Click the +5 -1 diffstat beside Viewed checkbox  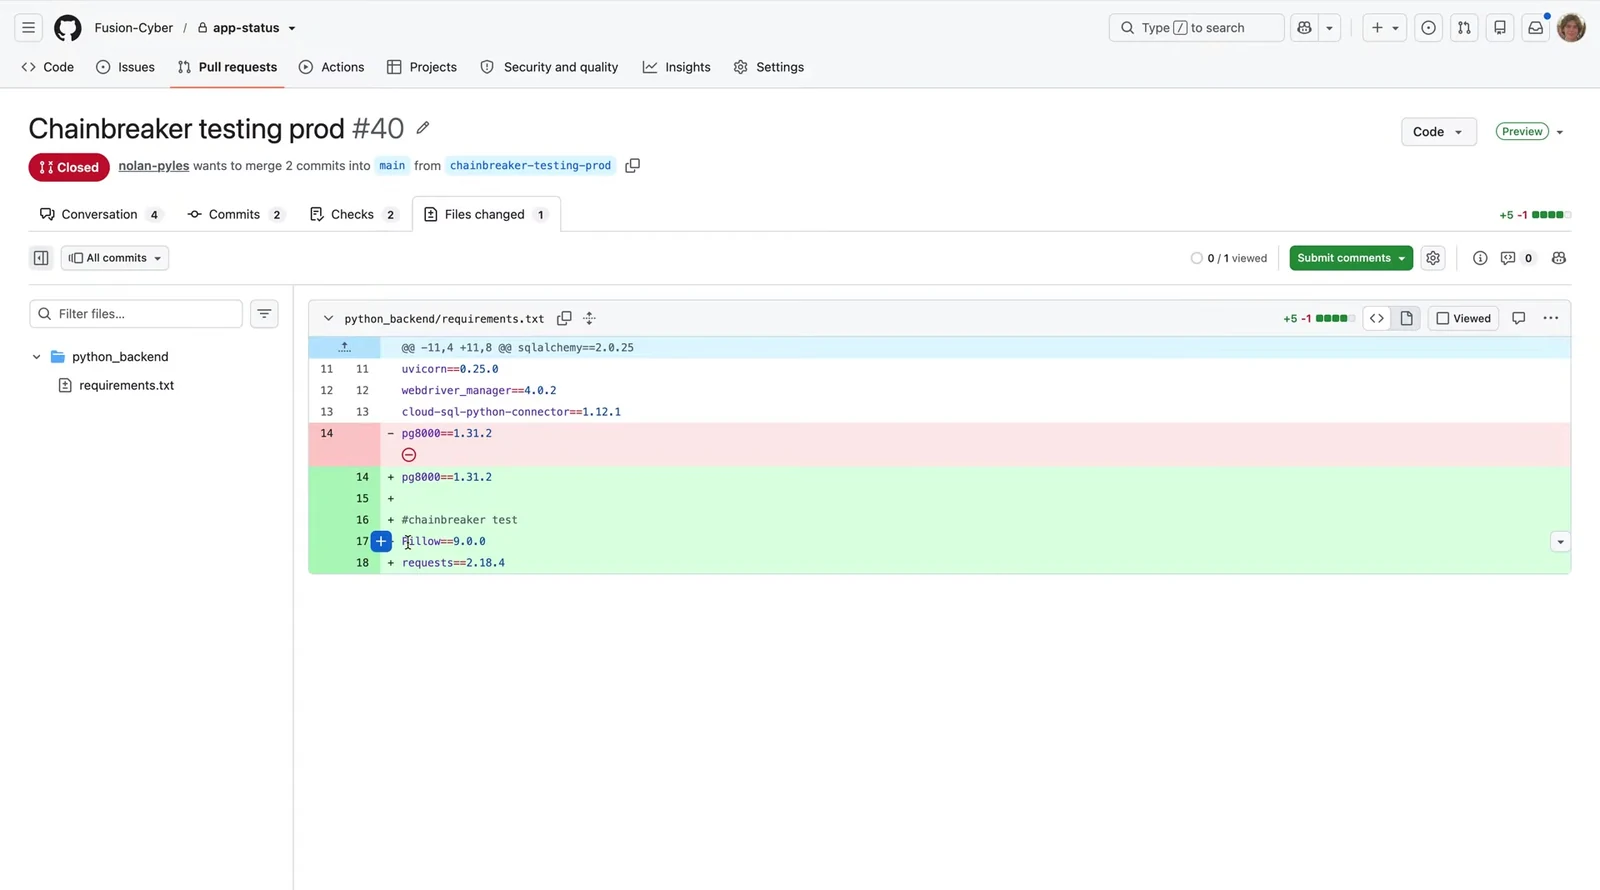point(1318,318)
